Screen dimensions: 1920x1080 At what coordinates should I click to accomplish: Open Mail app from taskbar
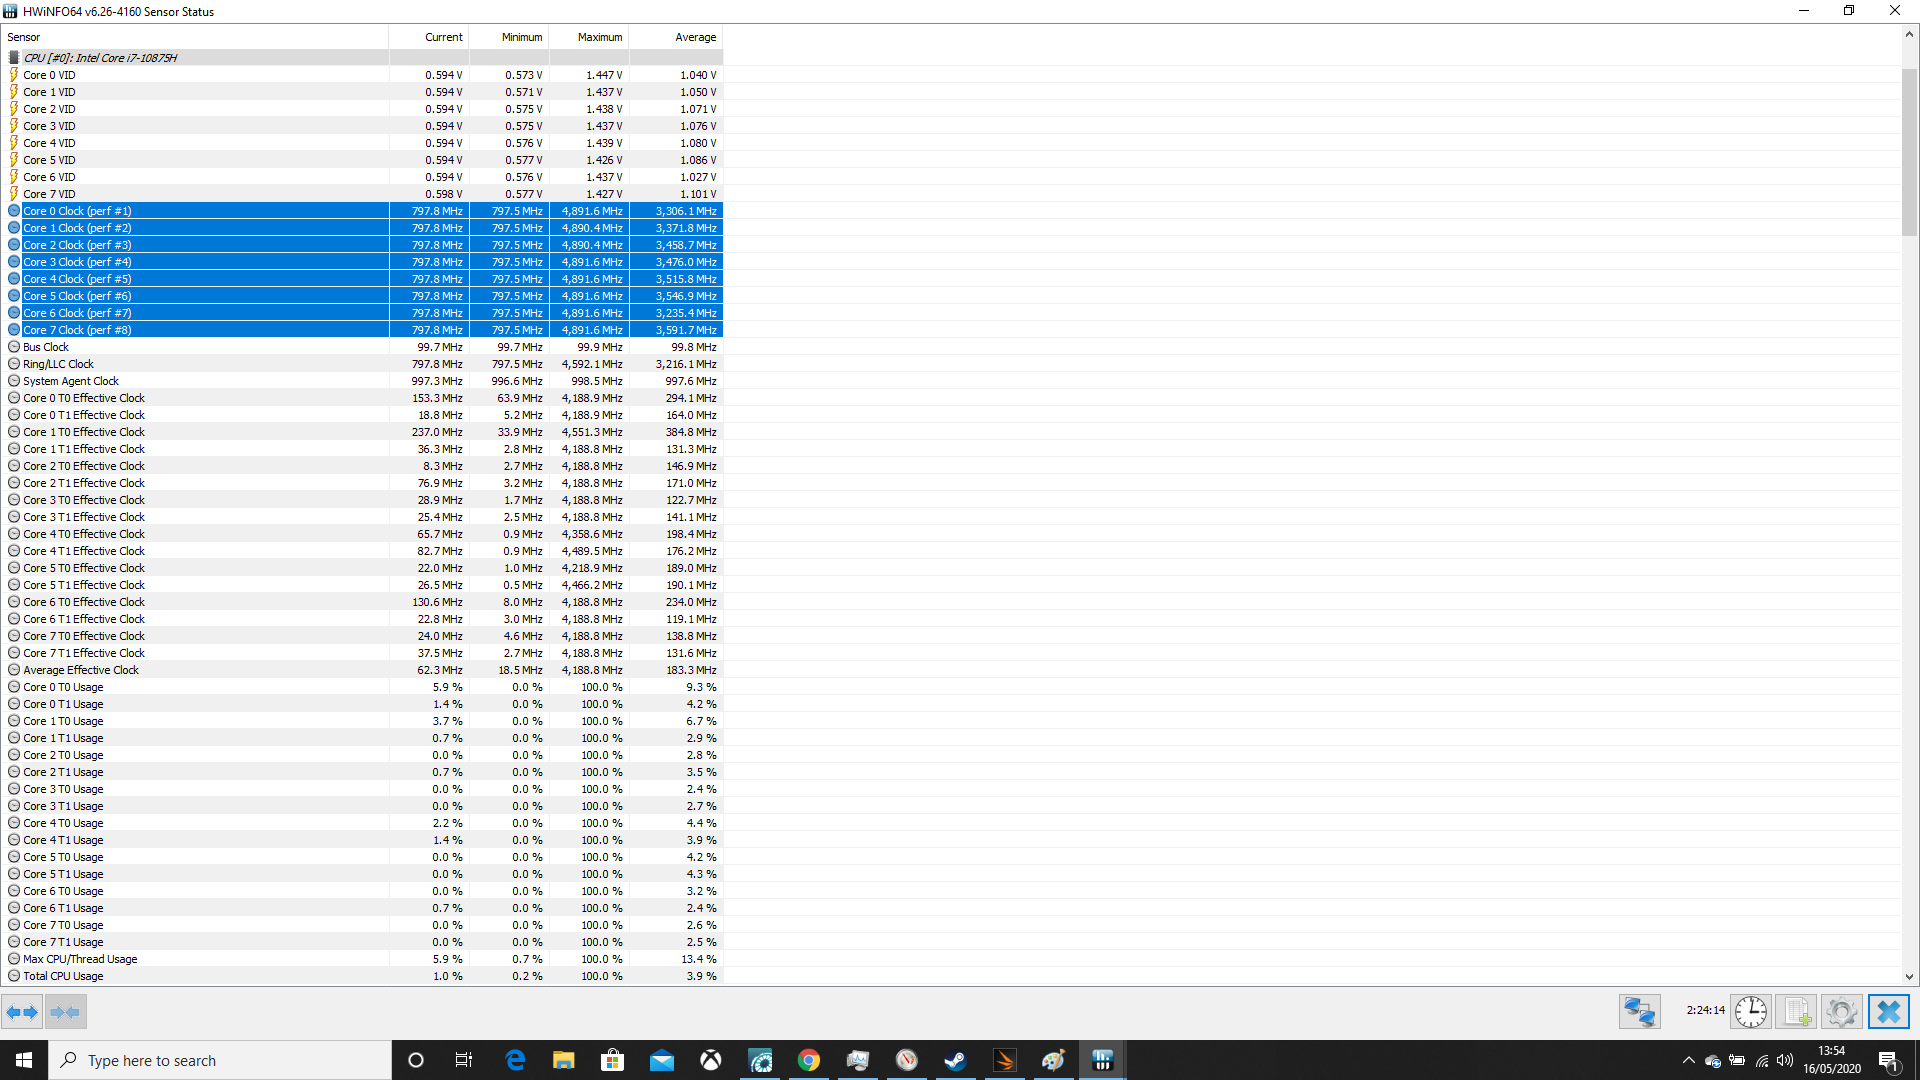662,1060
